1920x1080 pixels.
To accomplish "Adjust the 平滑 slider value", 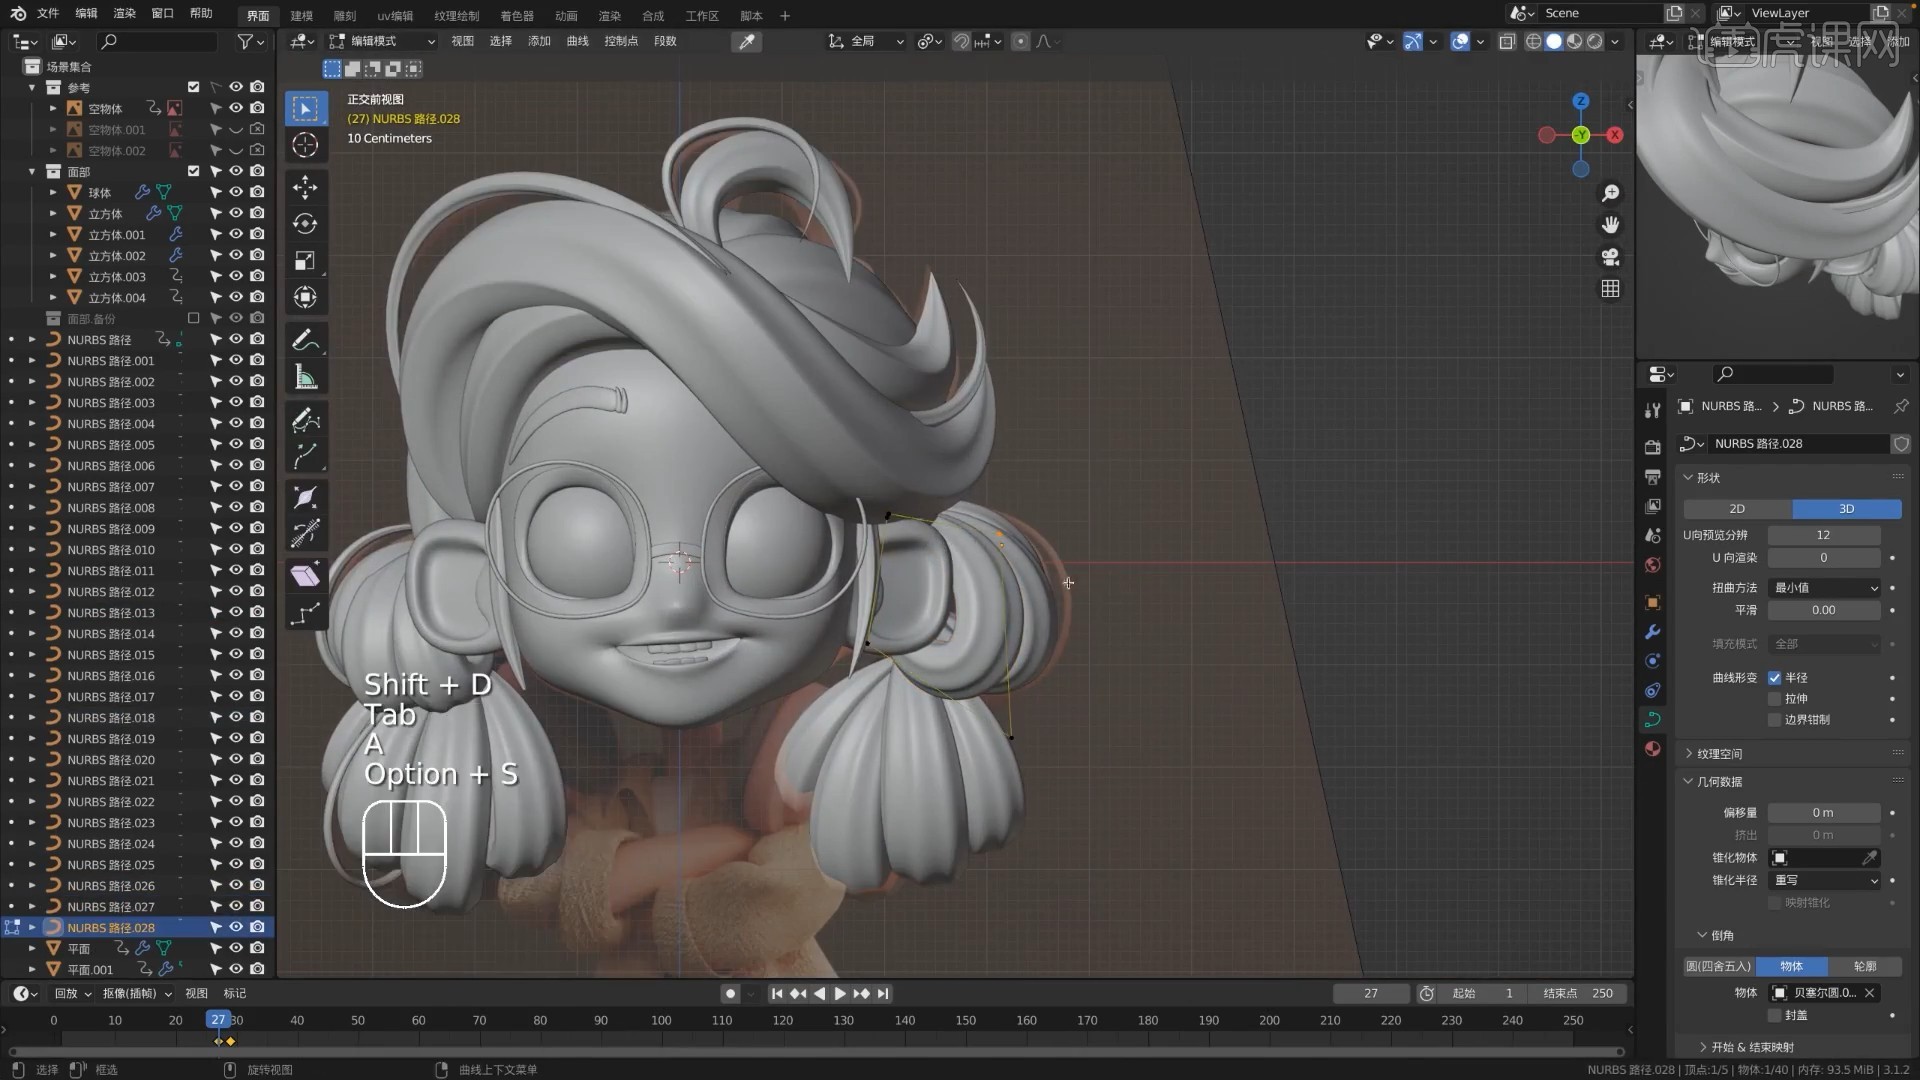I will coord(1825,610).
